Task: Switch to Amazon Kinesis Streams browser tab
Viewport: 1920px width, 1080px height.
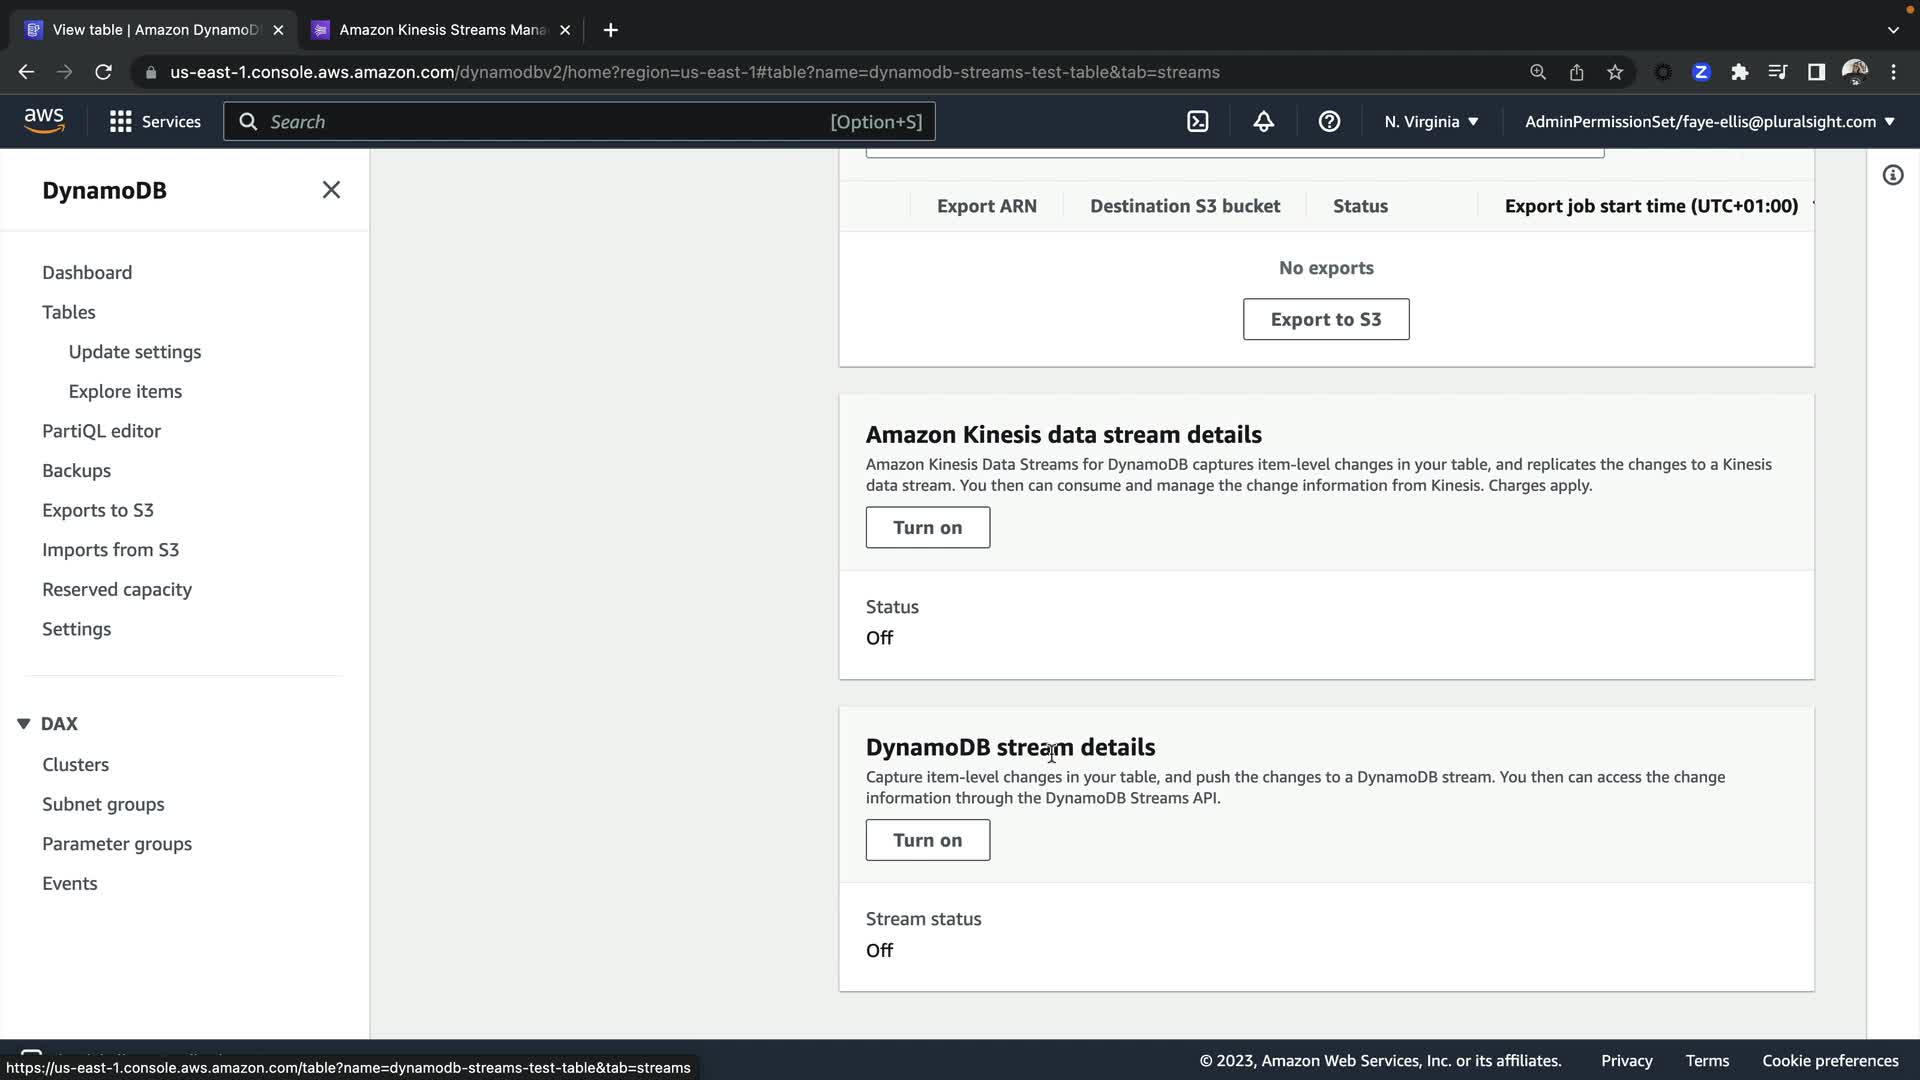Action: [440, 30]
